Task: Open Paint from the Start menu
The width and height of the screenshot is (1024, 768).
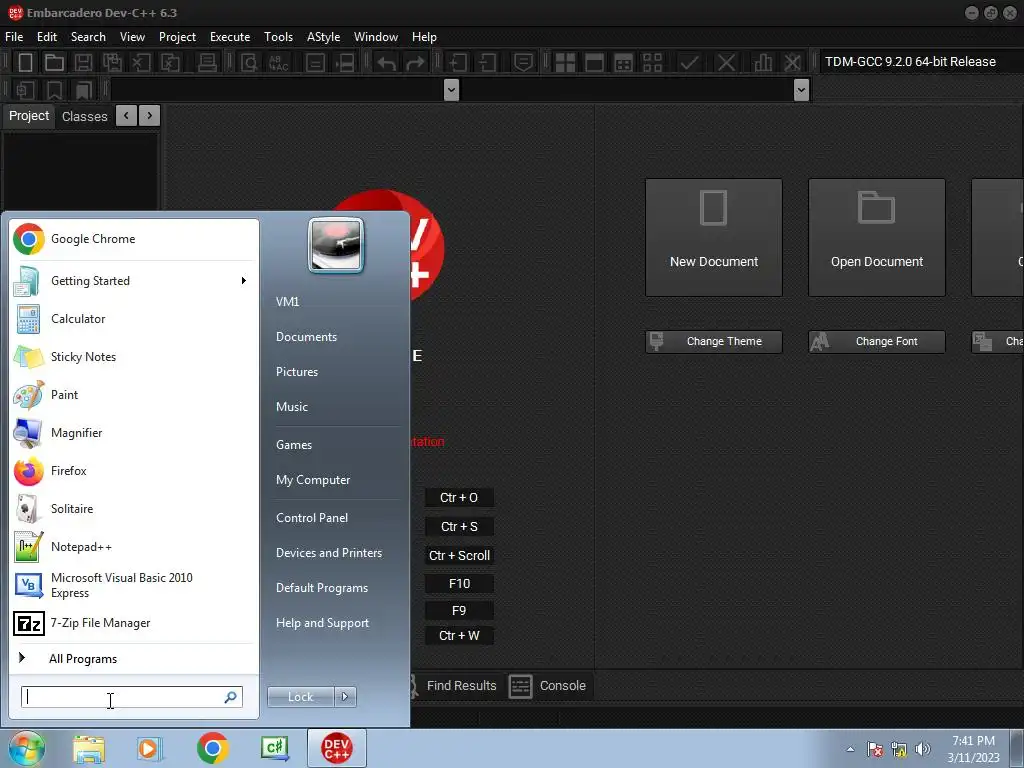Action: pyautogui.click(x=134, y=394)
